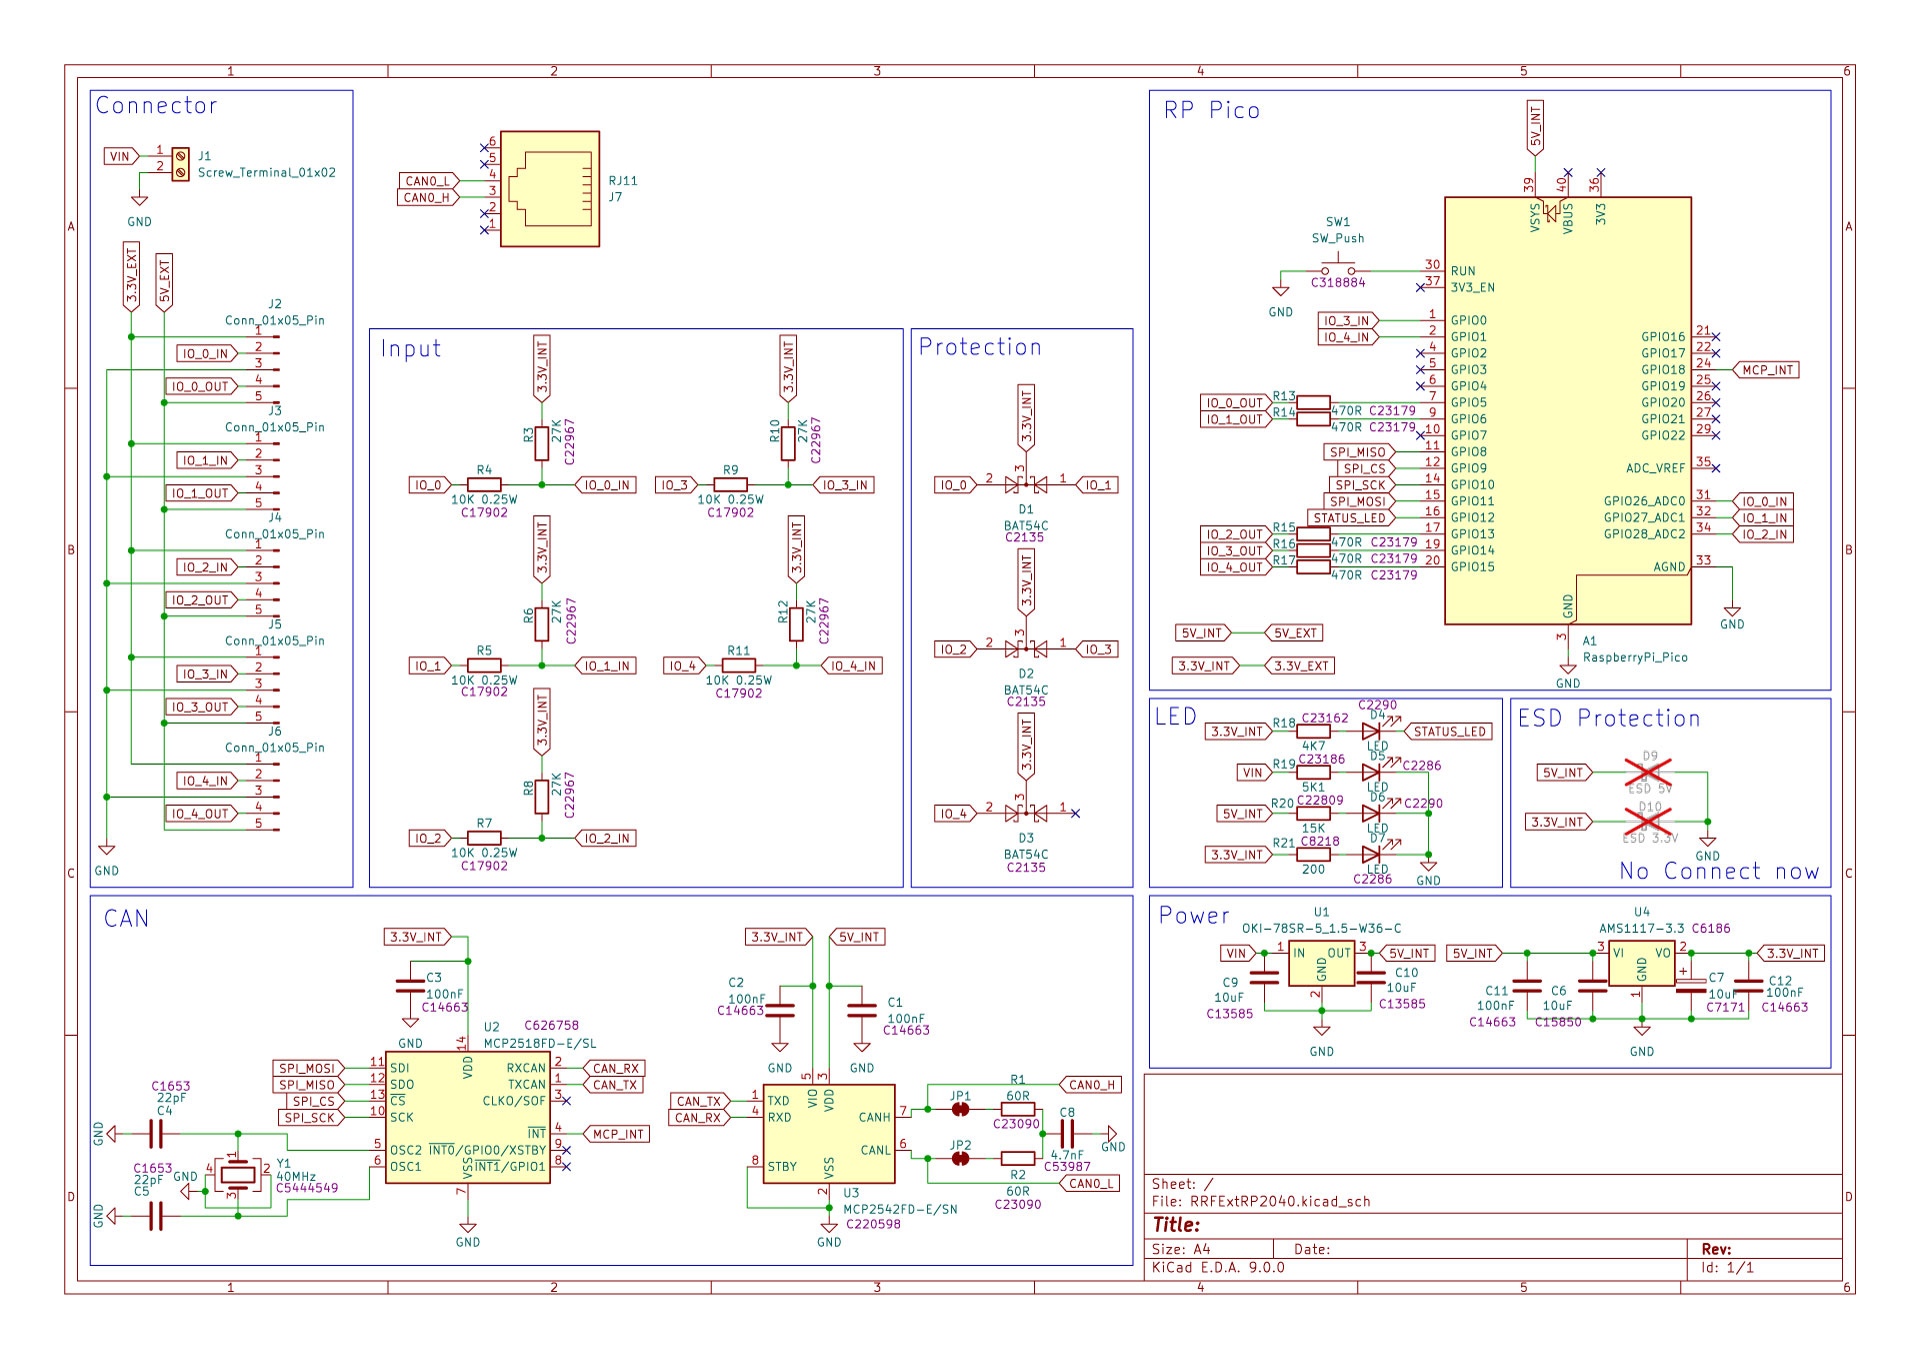Click the 'Title:' field in title block
The image size is (1920, 1357).
(1176, 1225)
